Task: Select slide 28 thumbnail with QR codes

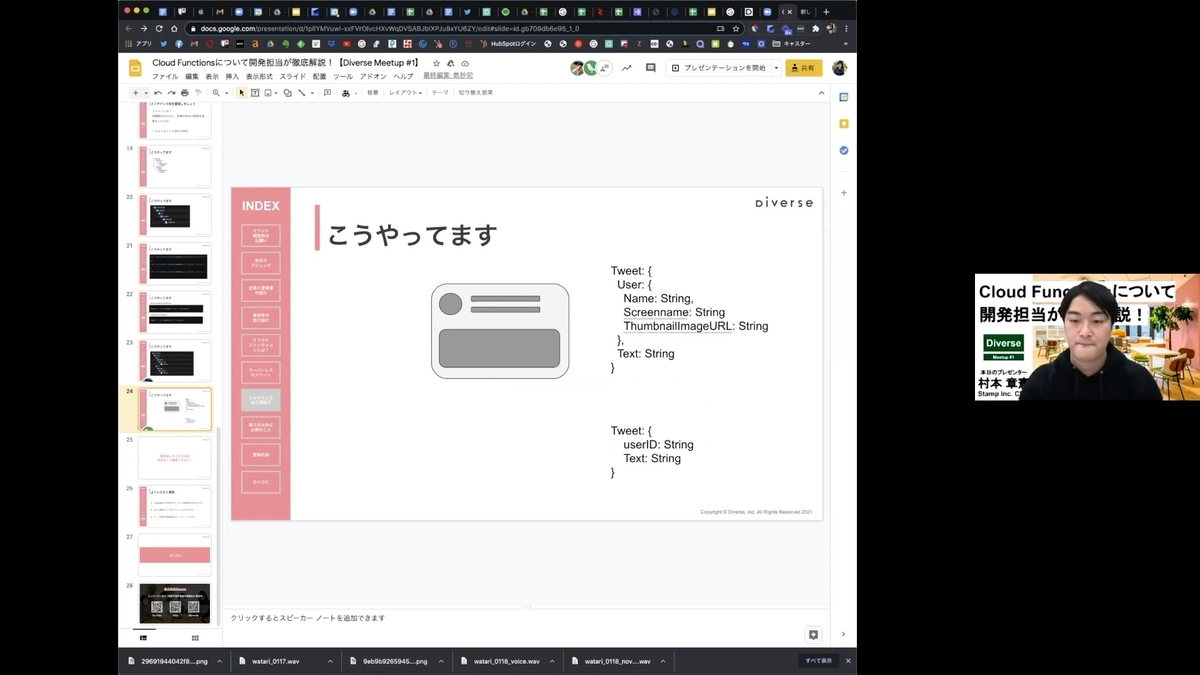Action: (x=174, y=603)
